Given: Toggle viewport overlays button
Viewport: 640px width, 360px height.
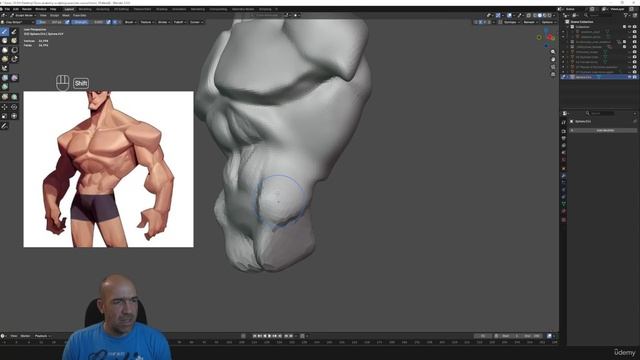Looking at the screenshot, I should coord(509,16).
